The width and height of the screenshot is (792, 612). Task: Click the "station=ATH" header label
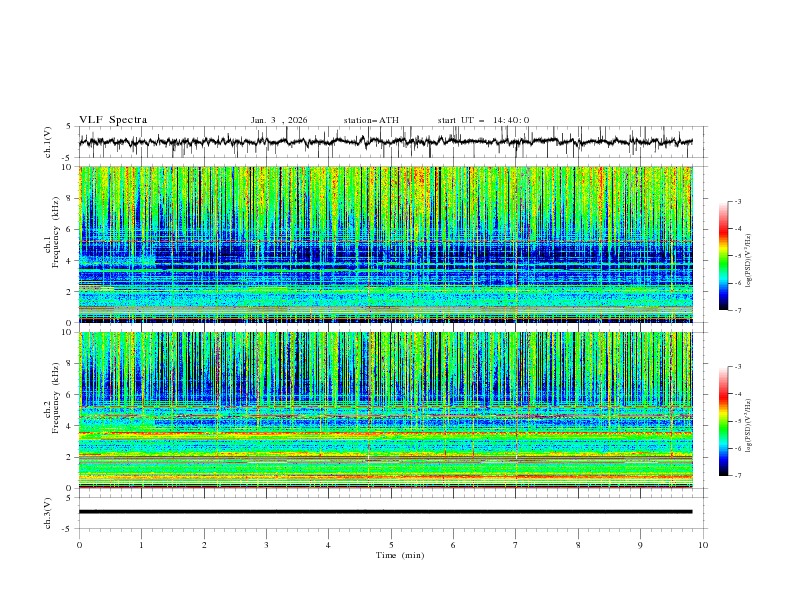371,120
